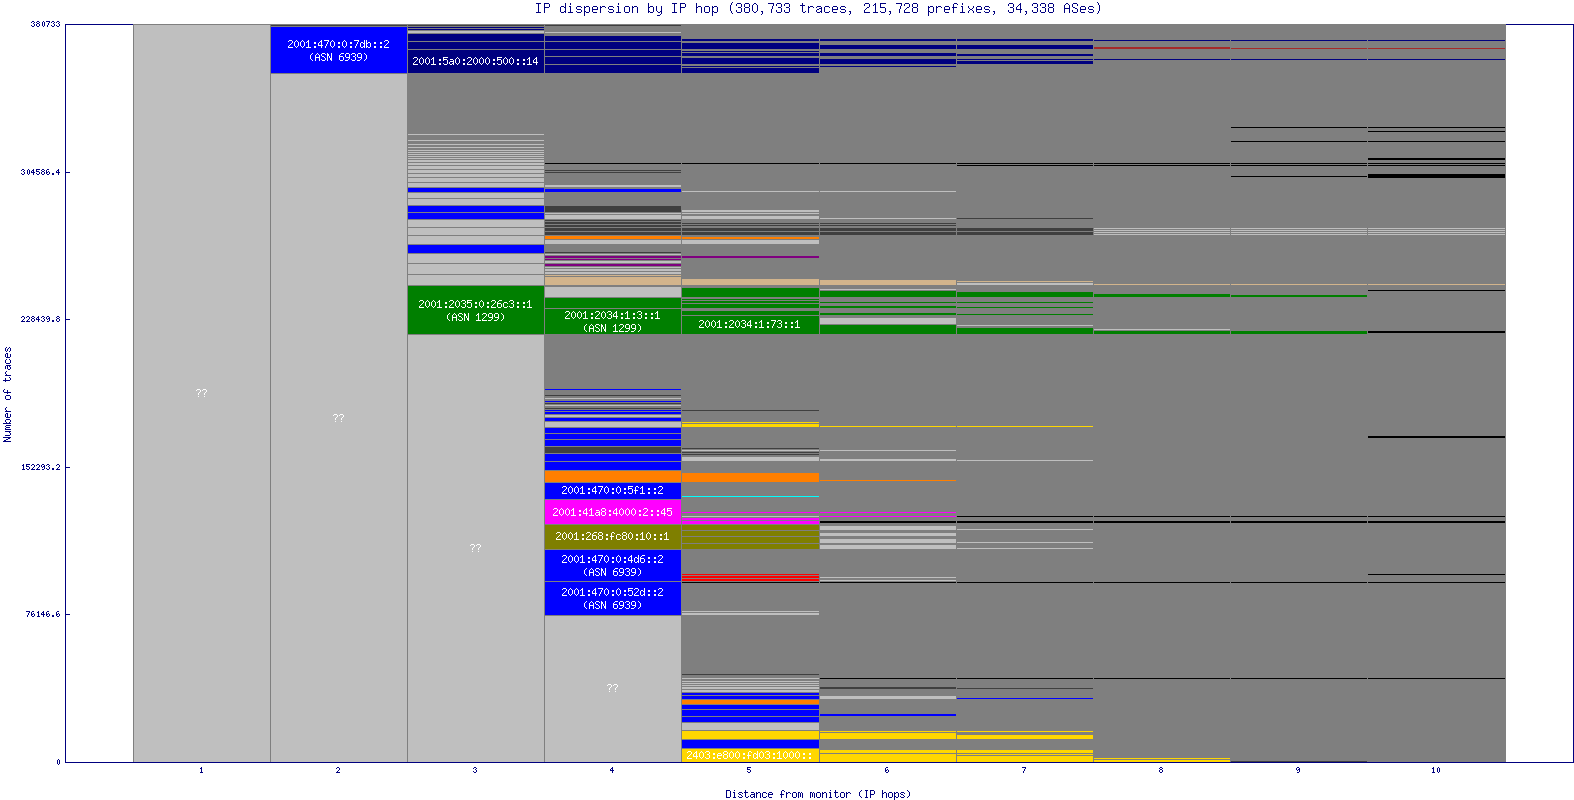The image size is (1574, 800).
Task: Click the y-axis tick value 228439.8
Action: [40, 319]
